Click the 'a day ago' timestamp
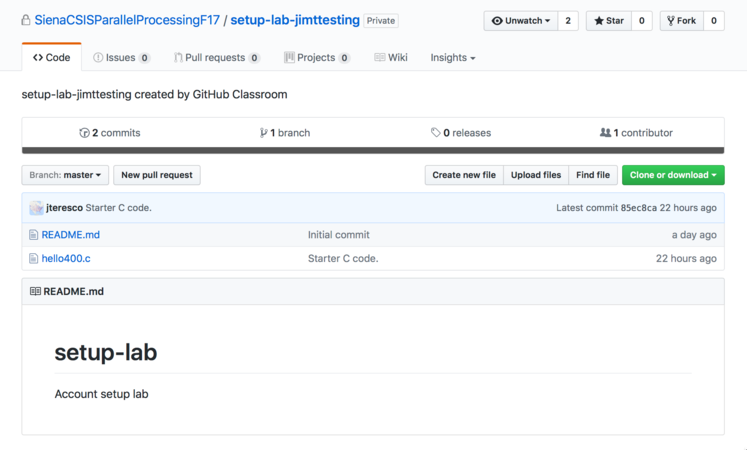This screenshot has height=450, width=747. pyautogui.click(x=694, y=235)
